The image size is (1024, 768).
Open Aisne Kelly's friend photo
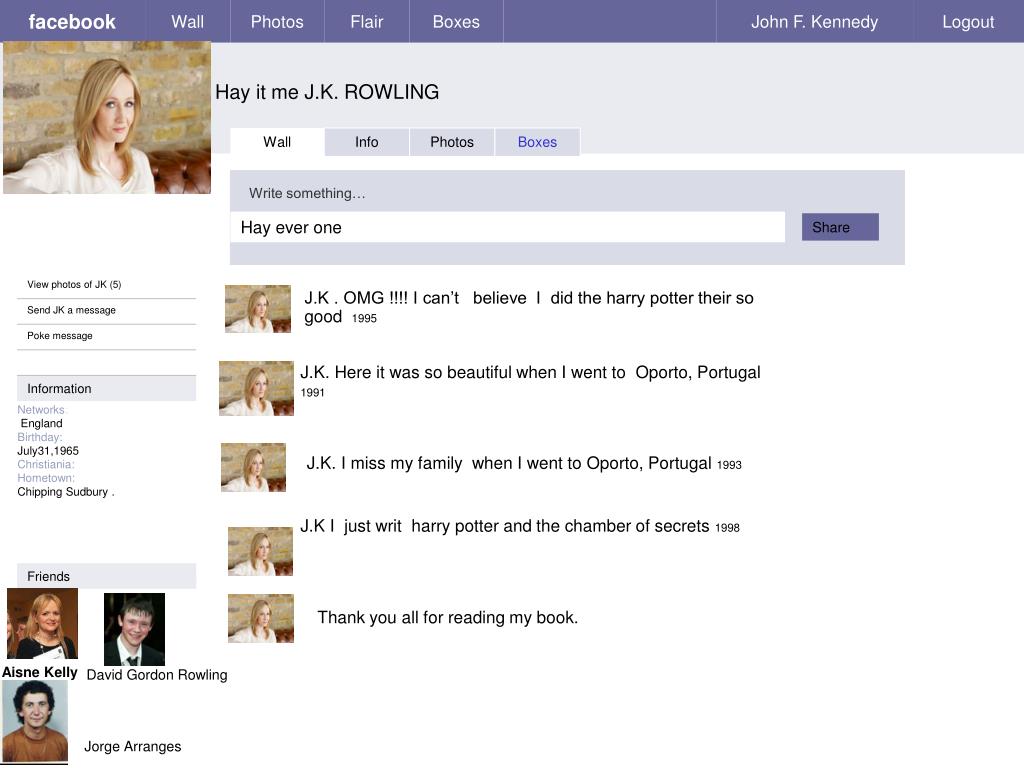[x=42, y=623]
